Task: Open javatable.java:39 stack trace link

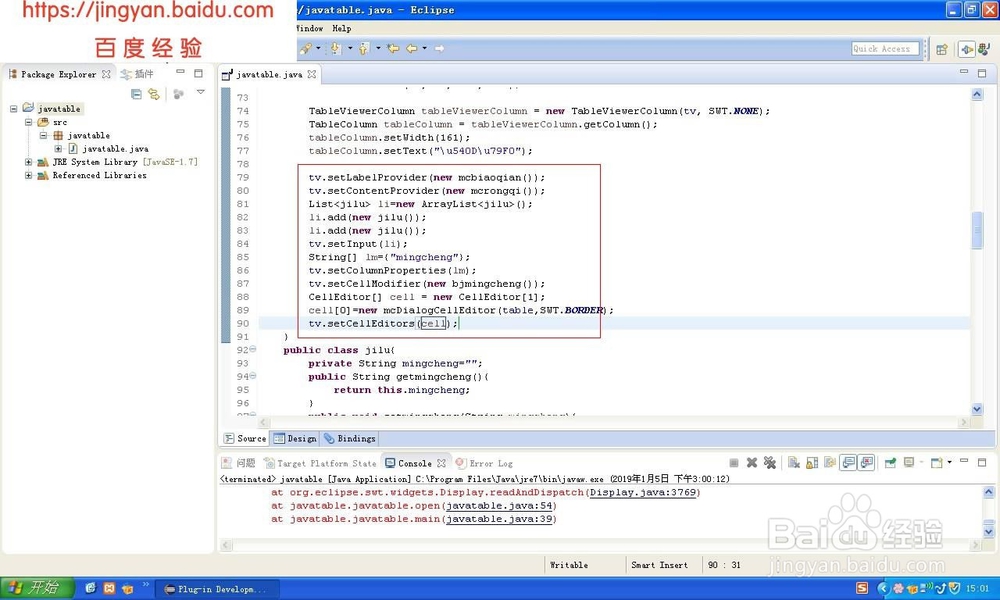Action: click(499, 519)
